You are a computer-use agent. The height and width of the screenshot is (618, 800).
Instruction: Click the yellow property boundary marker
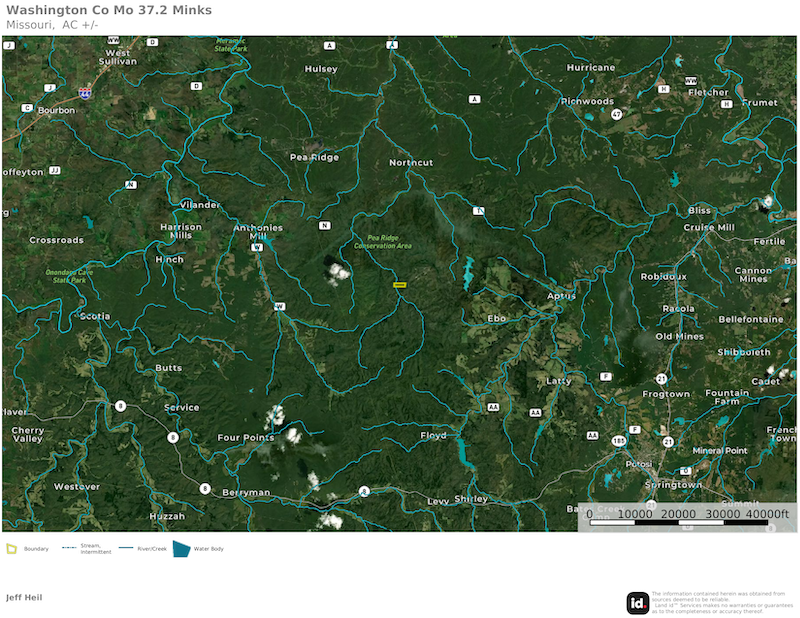[x=399, y=285]
